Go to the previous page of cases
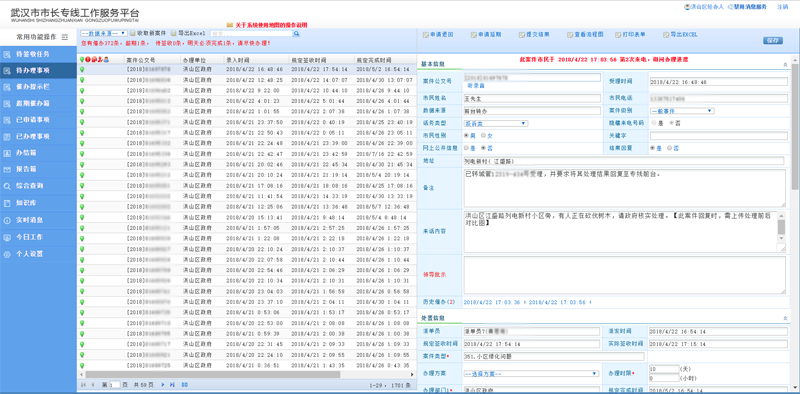Image resolution: width=800 pixels, height=394 pixels. point(93,384)
